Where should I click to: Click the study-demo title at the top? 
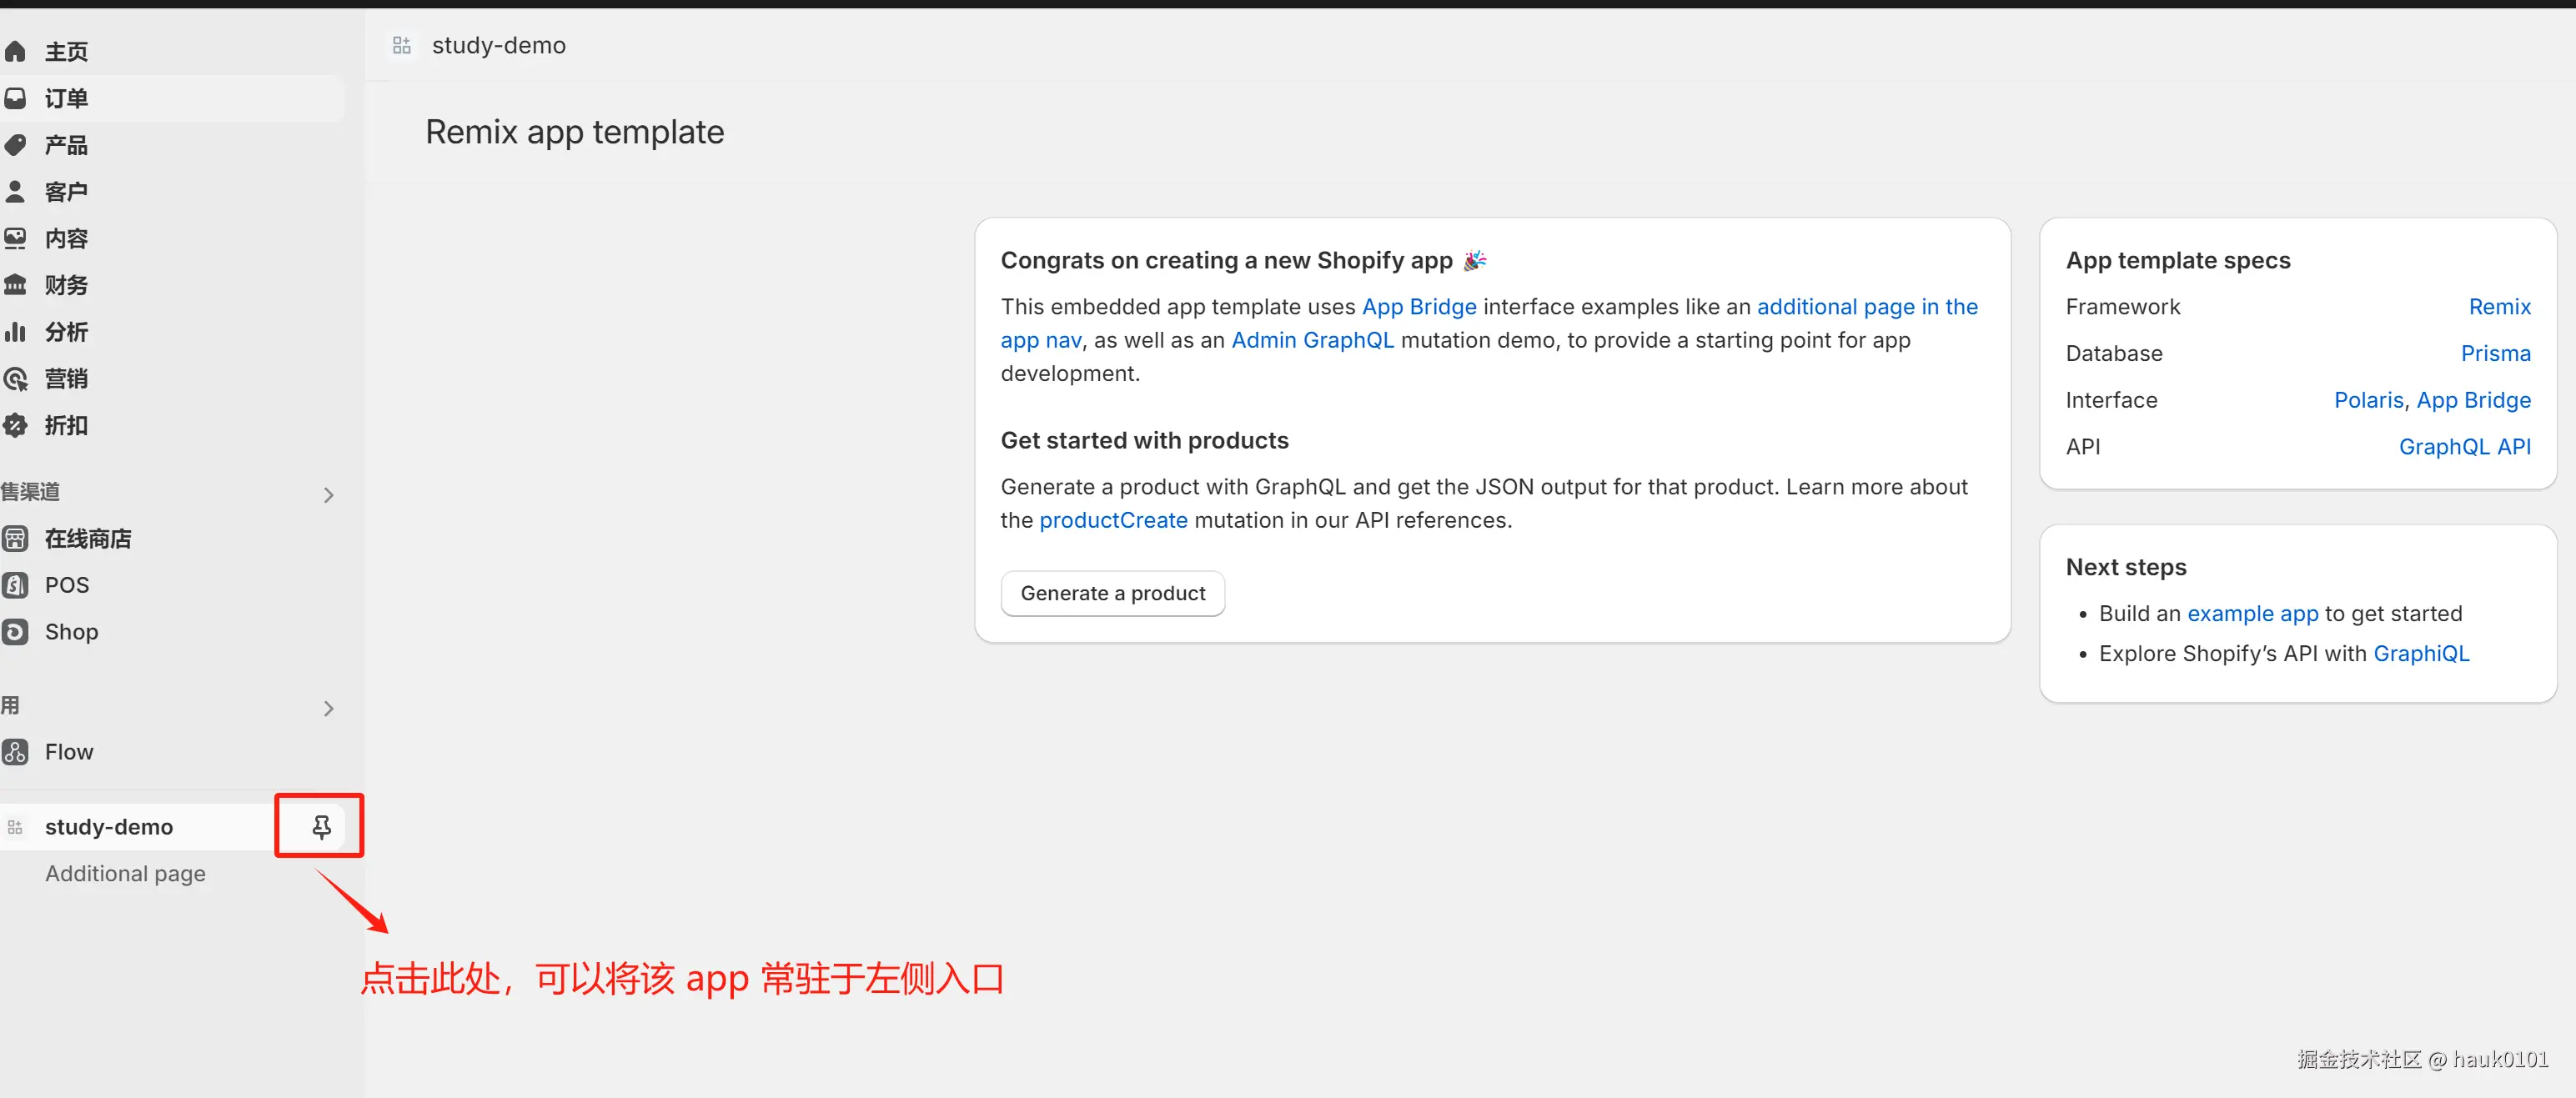click(498, 45)
